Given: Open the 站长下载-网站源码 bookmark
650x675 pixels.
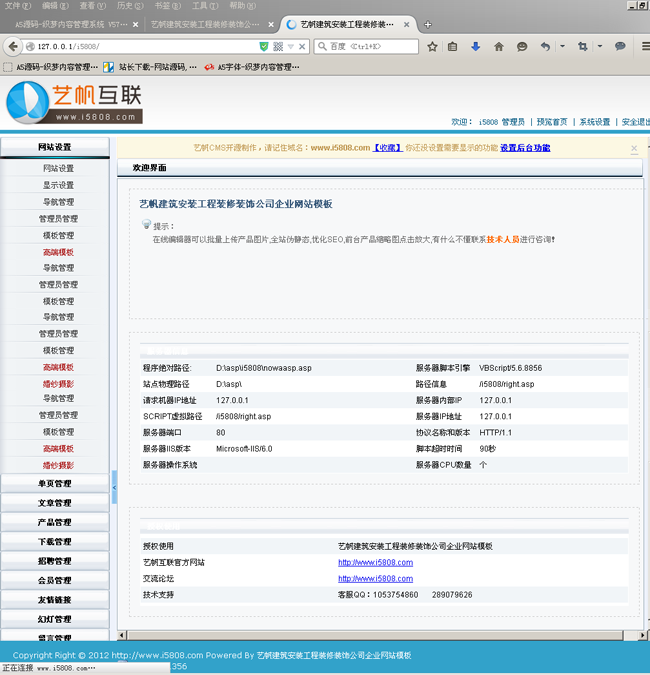Looking at the screenshot, I should (150, 67).
